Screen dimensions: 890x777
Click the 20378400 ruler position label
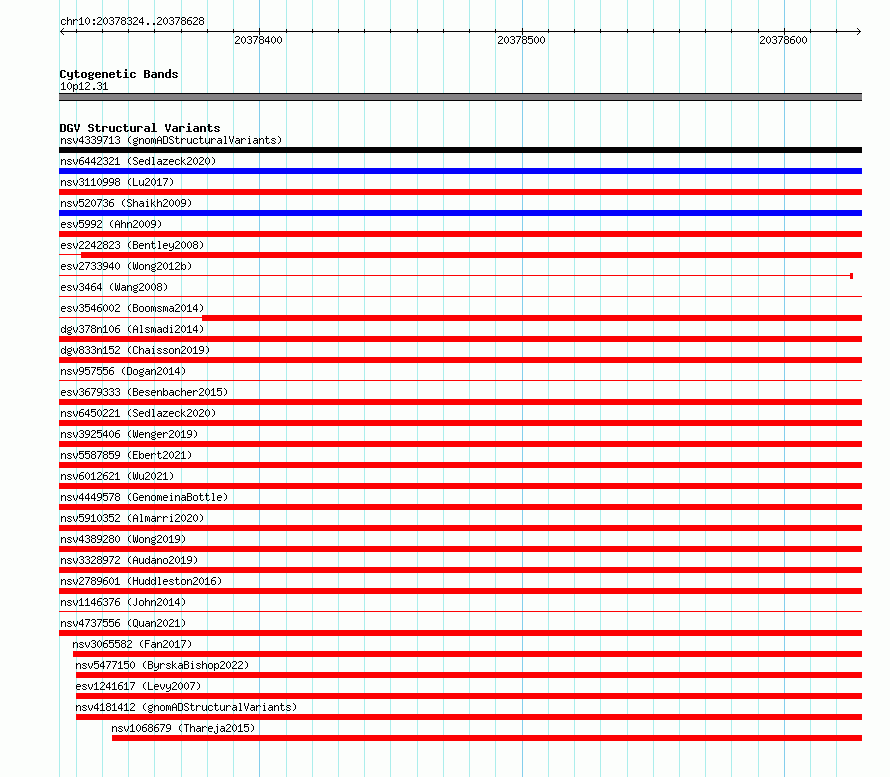[258, 40]
